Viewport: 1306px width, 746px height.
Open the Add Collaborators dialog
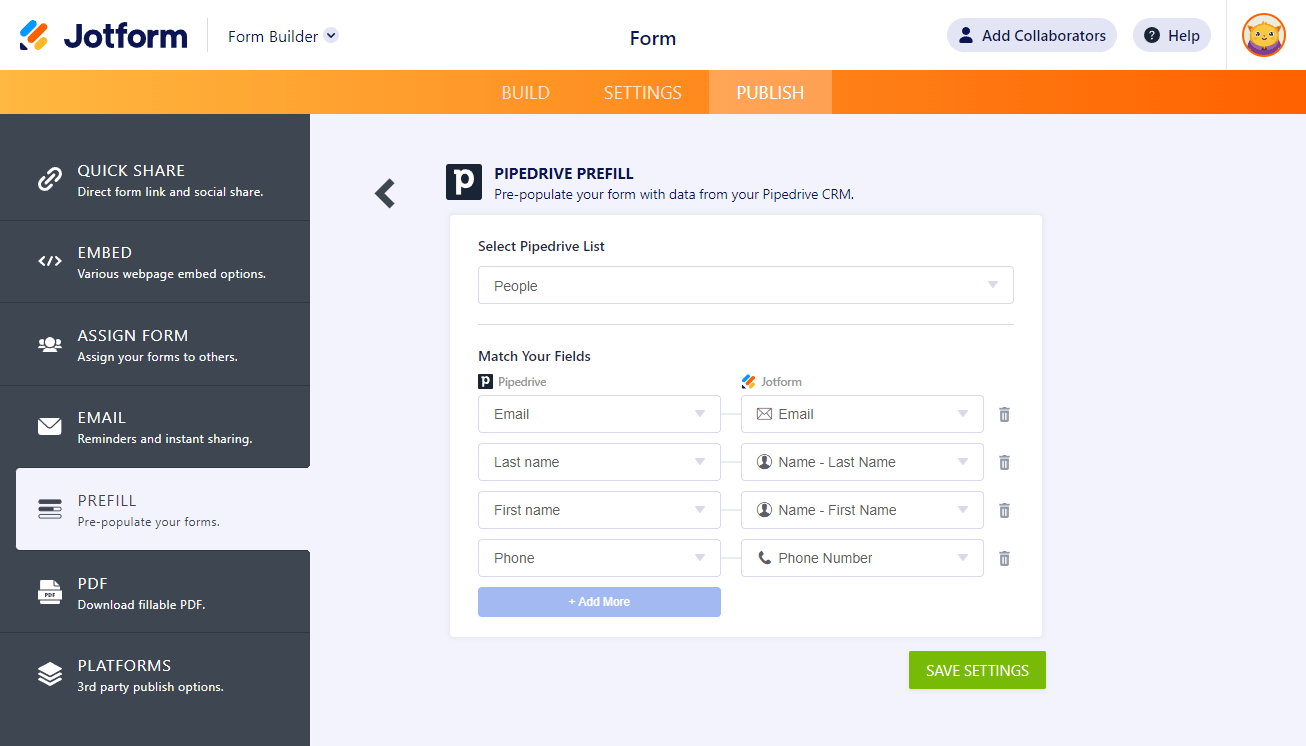[x=1031, y=36]
